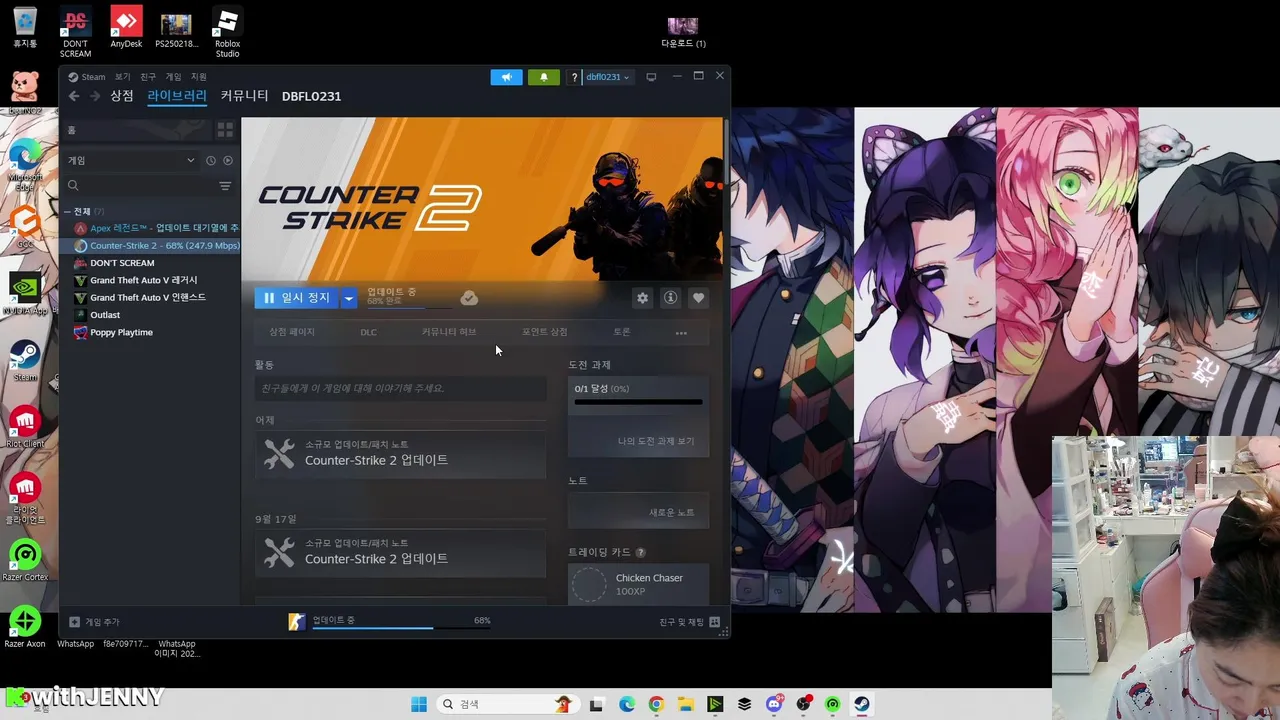Open Google Chrome from taskbar
The height and width of the screenshot is (720, 1280).
coord(656,704)
